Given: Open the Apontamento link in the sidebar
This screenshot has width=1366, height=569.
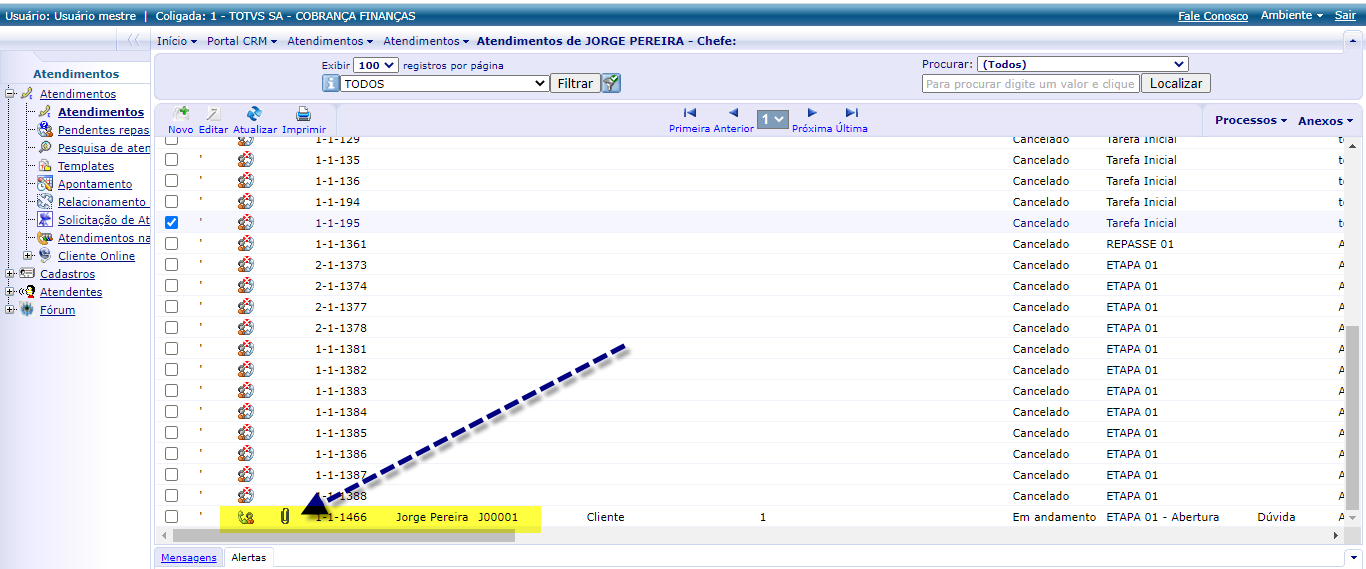Looking at the screenshot, I should (x=95, y=184).
